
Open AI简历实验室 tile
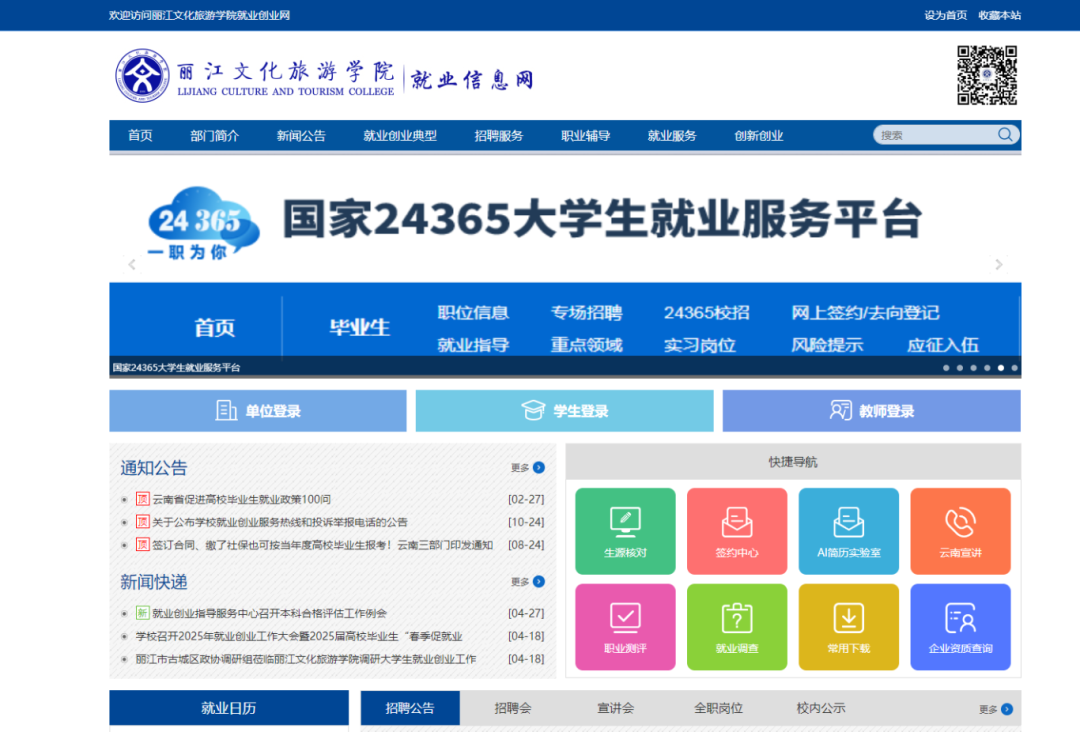849,531
